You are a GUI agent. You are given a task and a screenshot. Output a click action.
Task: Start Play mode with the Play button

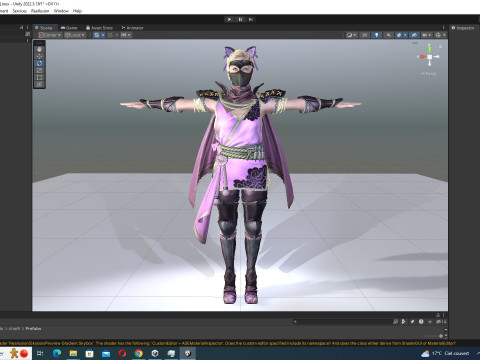tap(229, 19)
